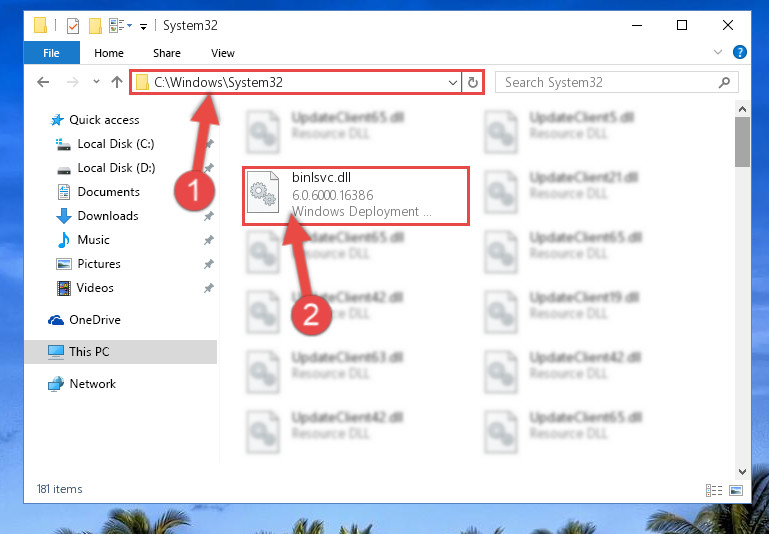Click the This PC monitor icon

point(56,352)
